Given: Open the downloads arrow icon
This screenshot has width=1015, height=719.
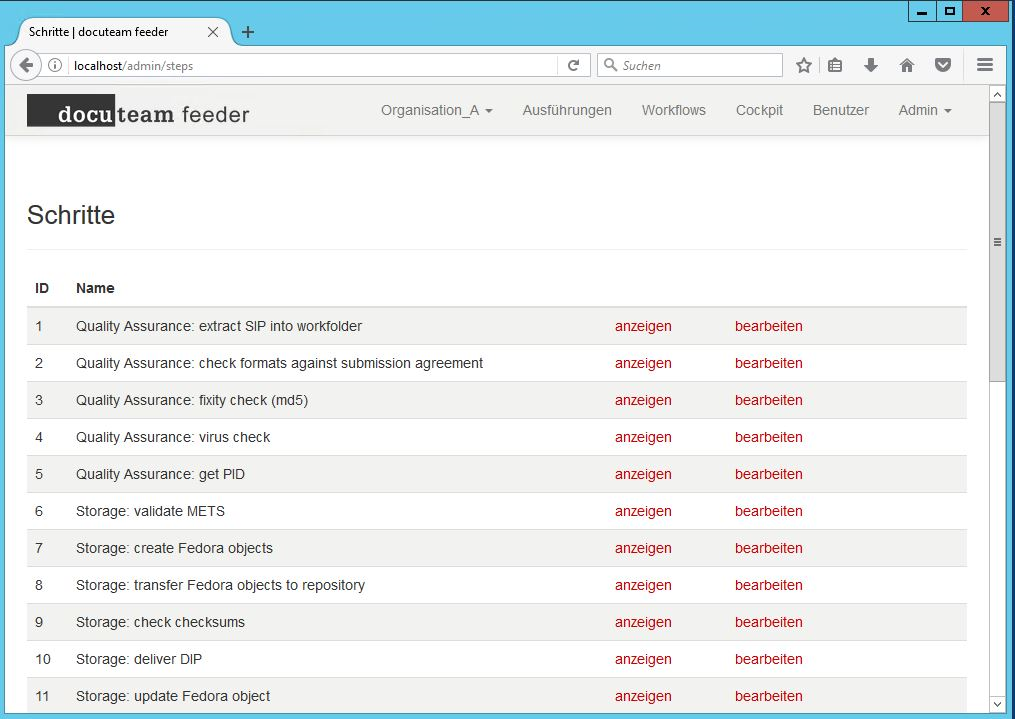Looking at the screenshot, I should coord(870,65).
